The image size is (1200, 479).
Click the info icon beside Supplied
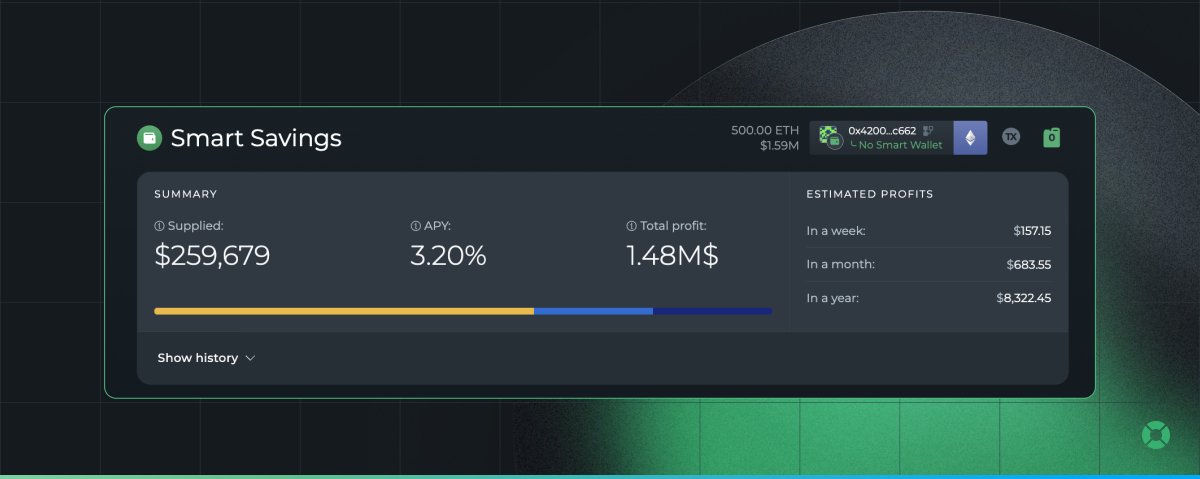(x=159, y=226)
